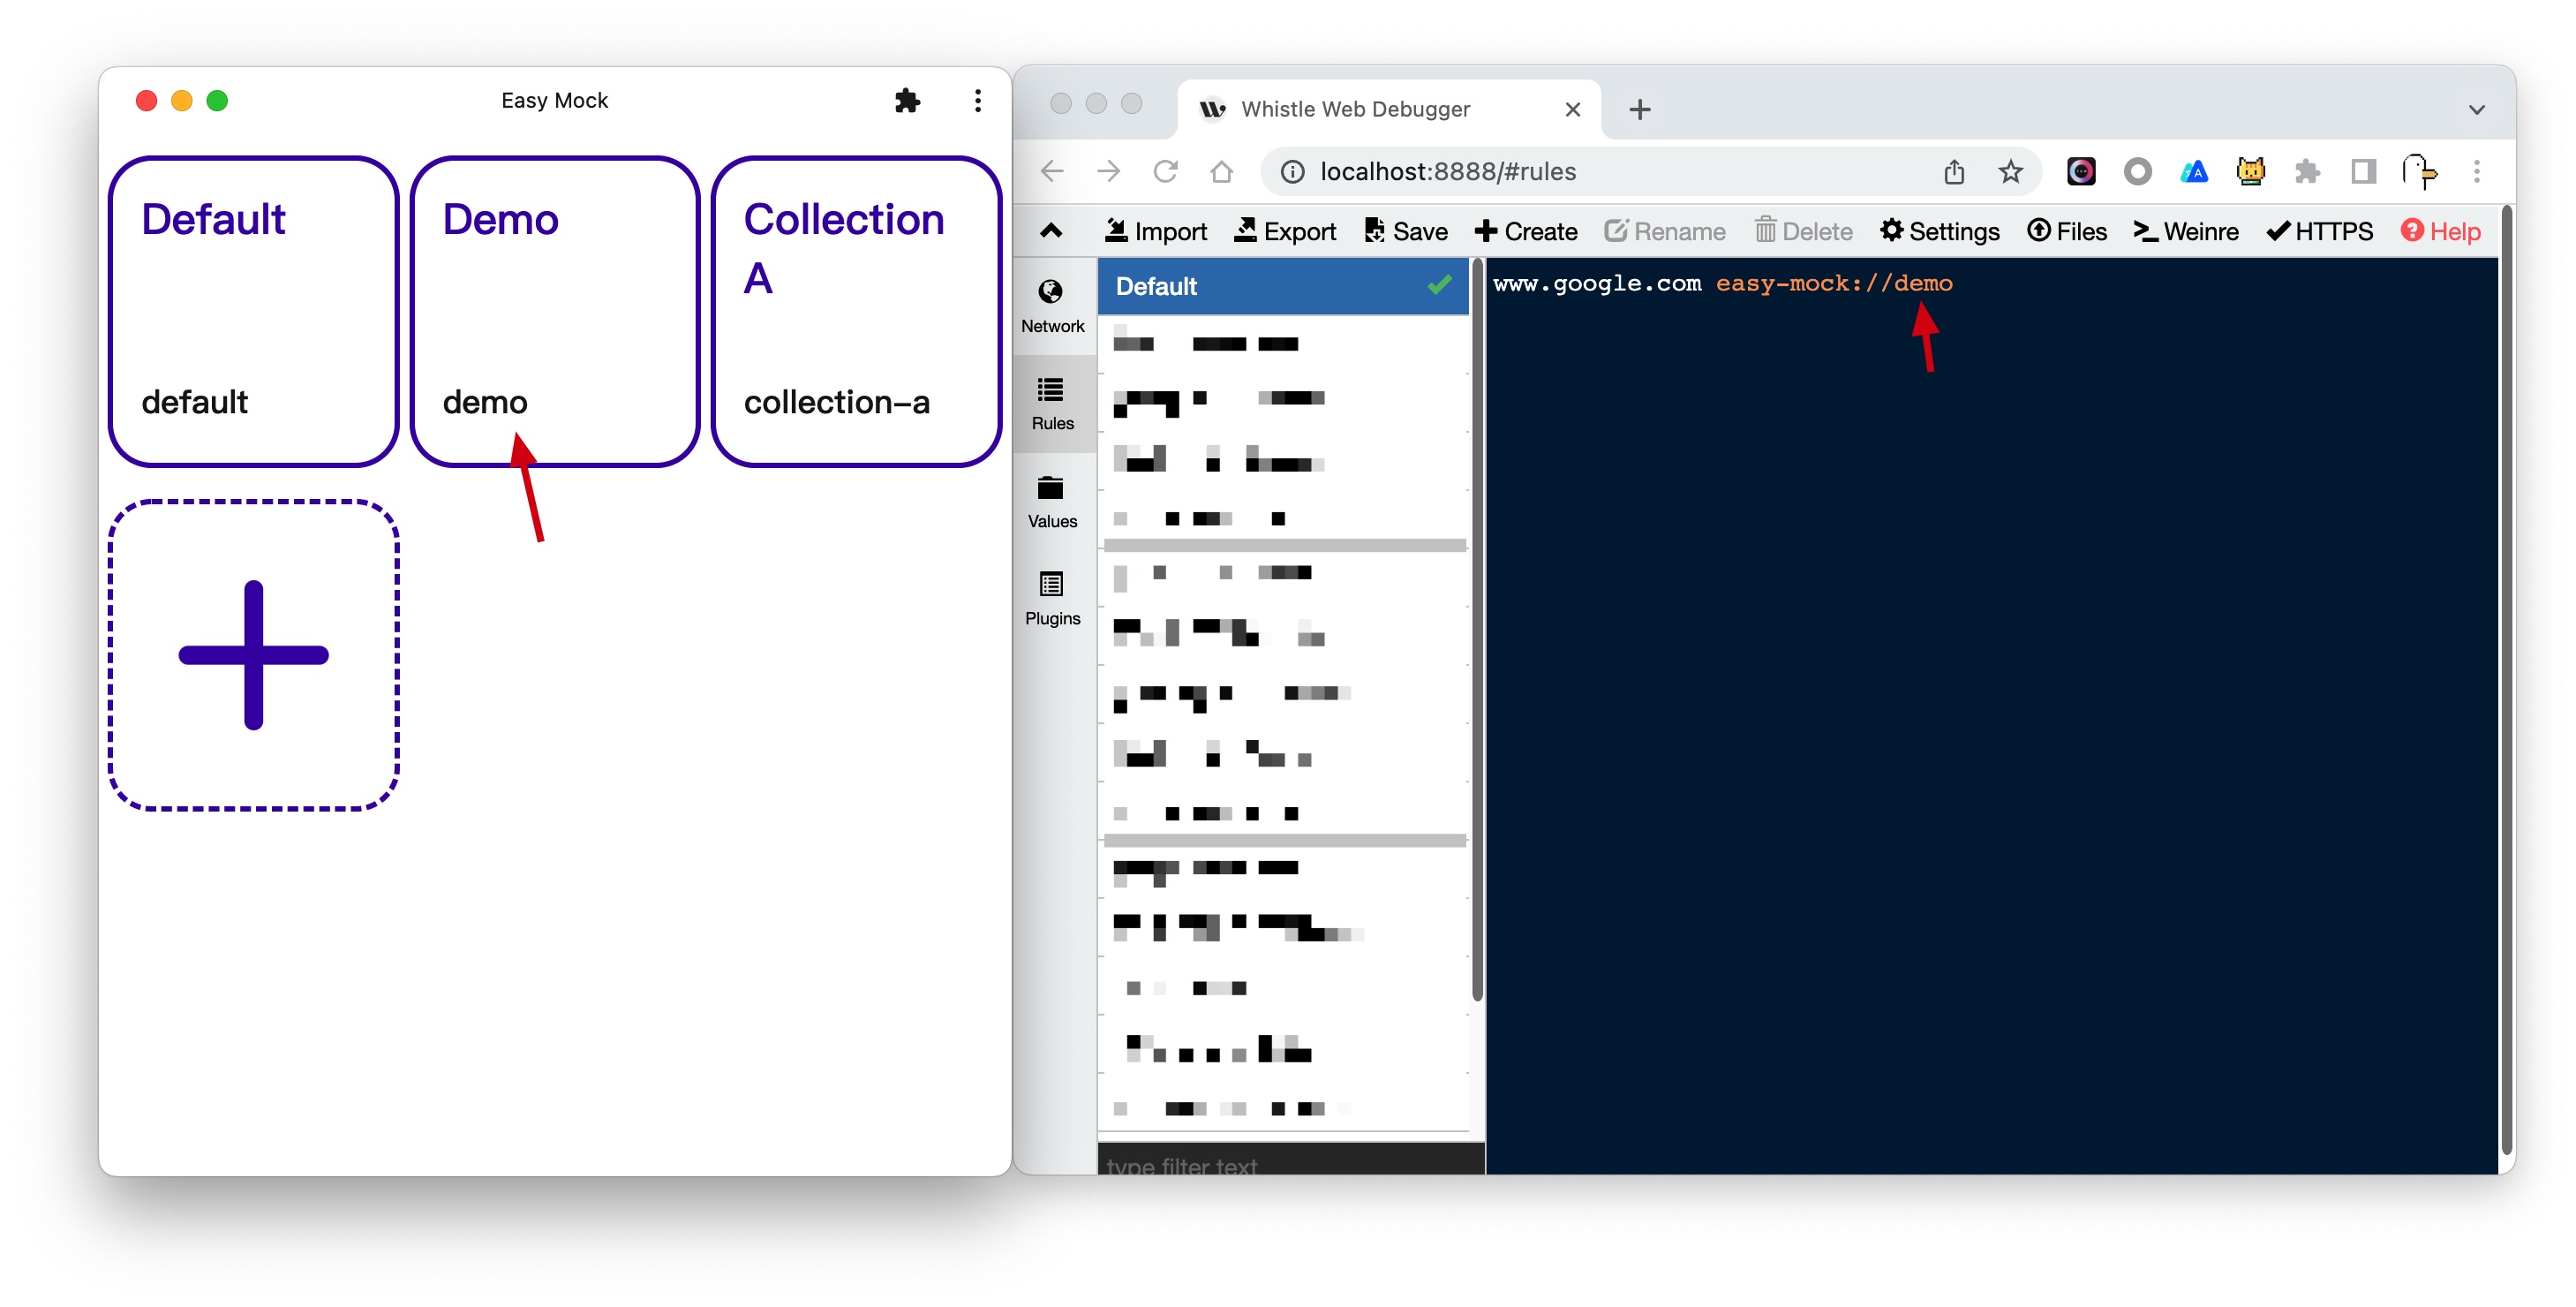Open Easy Mock three-dot menu
This screenshot has height=1307, width=2576.
(977, 100)
